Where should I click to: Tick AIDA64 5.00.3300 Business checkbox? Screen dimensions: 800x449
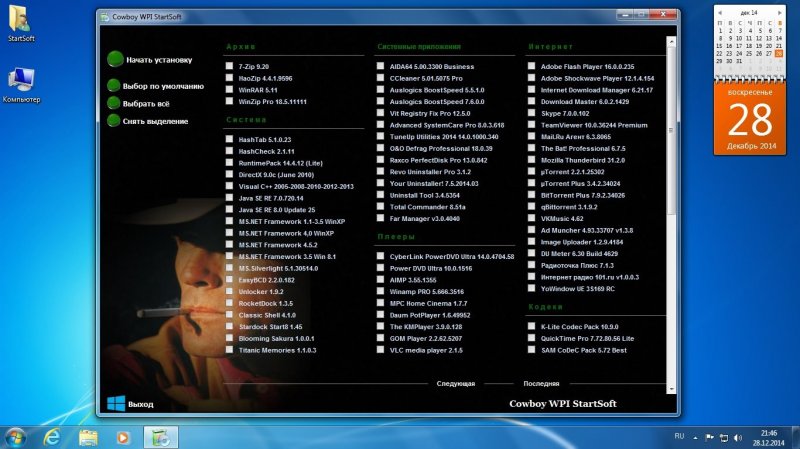380,66
